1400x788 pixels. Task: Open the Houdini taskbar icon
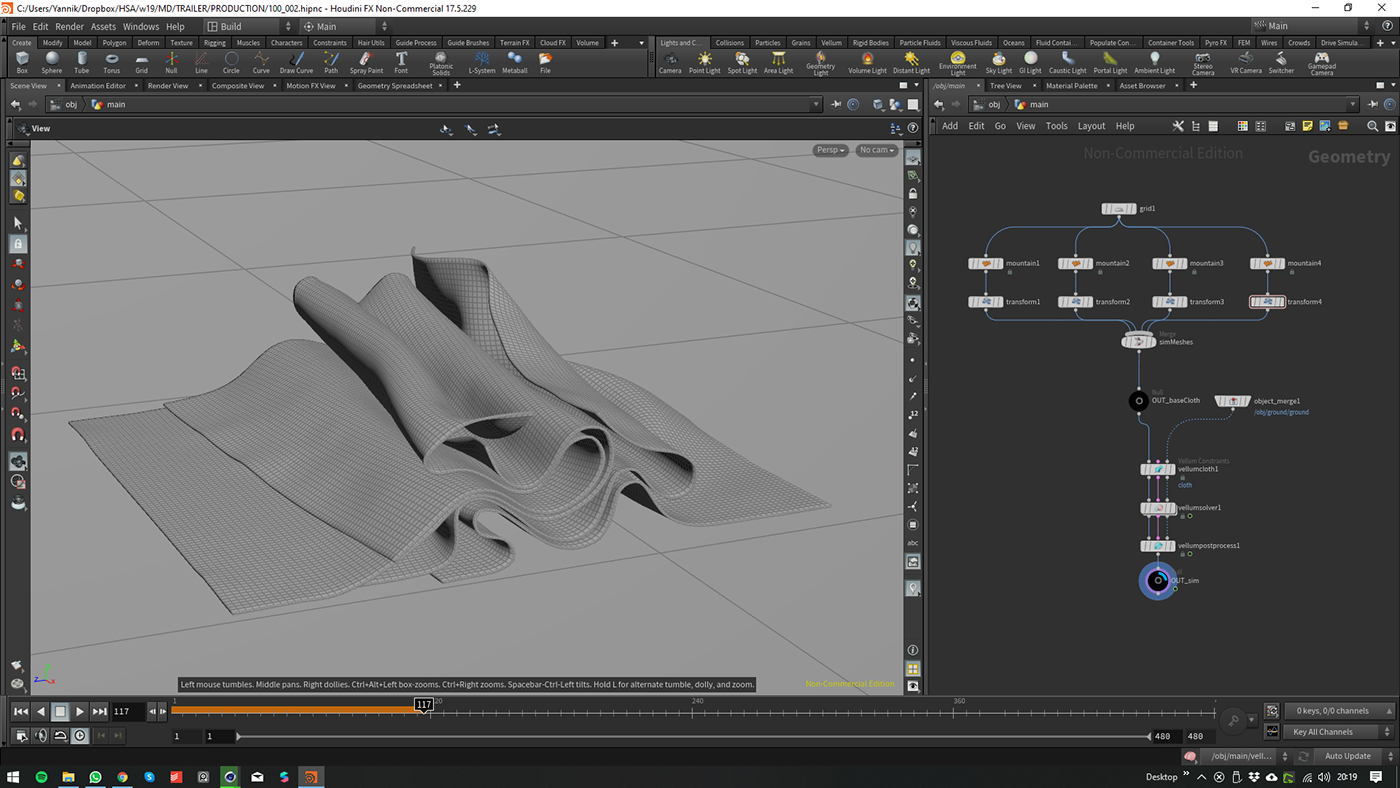click(311, 777)
